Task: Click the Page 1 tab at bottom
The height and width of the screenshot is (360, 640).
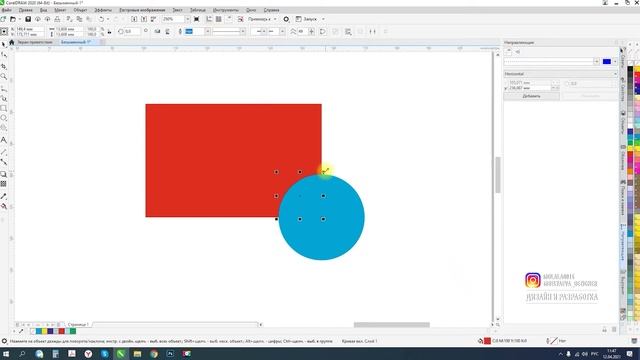Action: [x=78, y=324]
